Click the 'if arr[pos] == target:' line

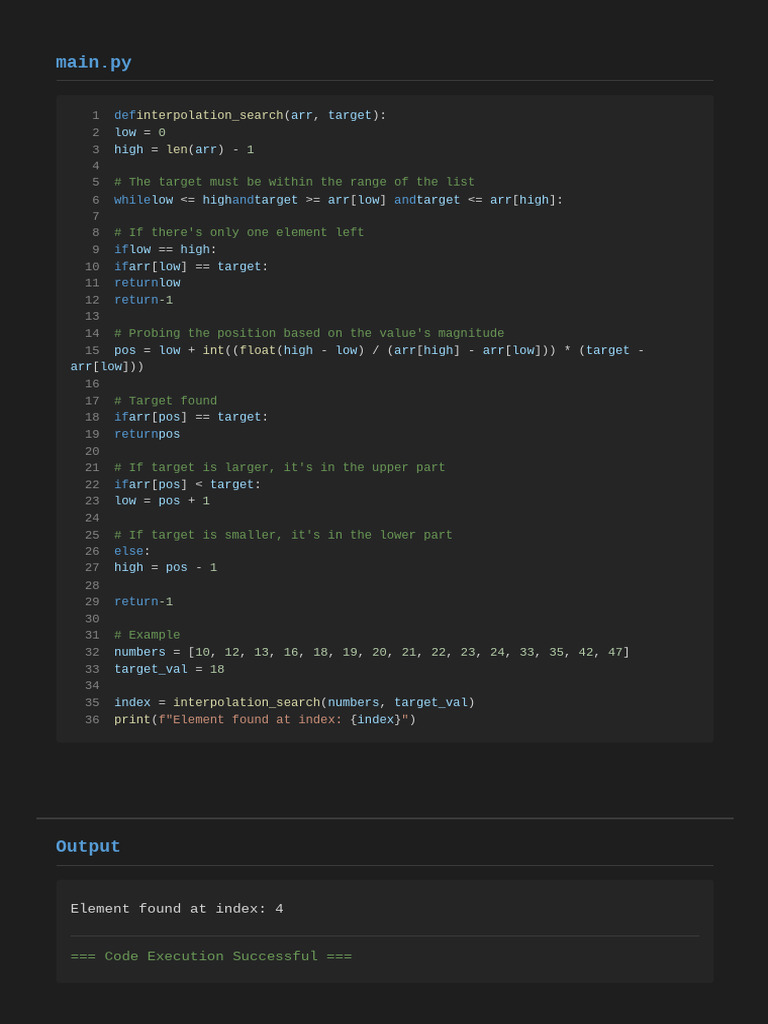coord(191,417)
